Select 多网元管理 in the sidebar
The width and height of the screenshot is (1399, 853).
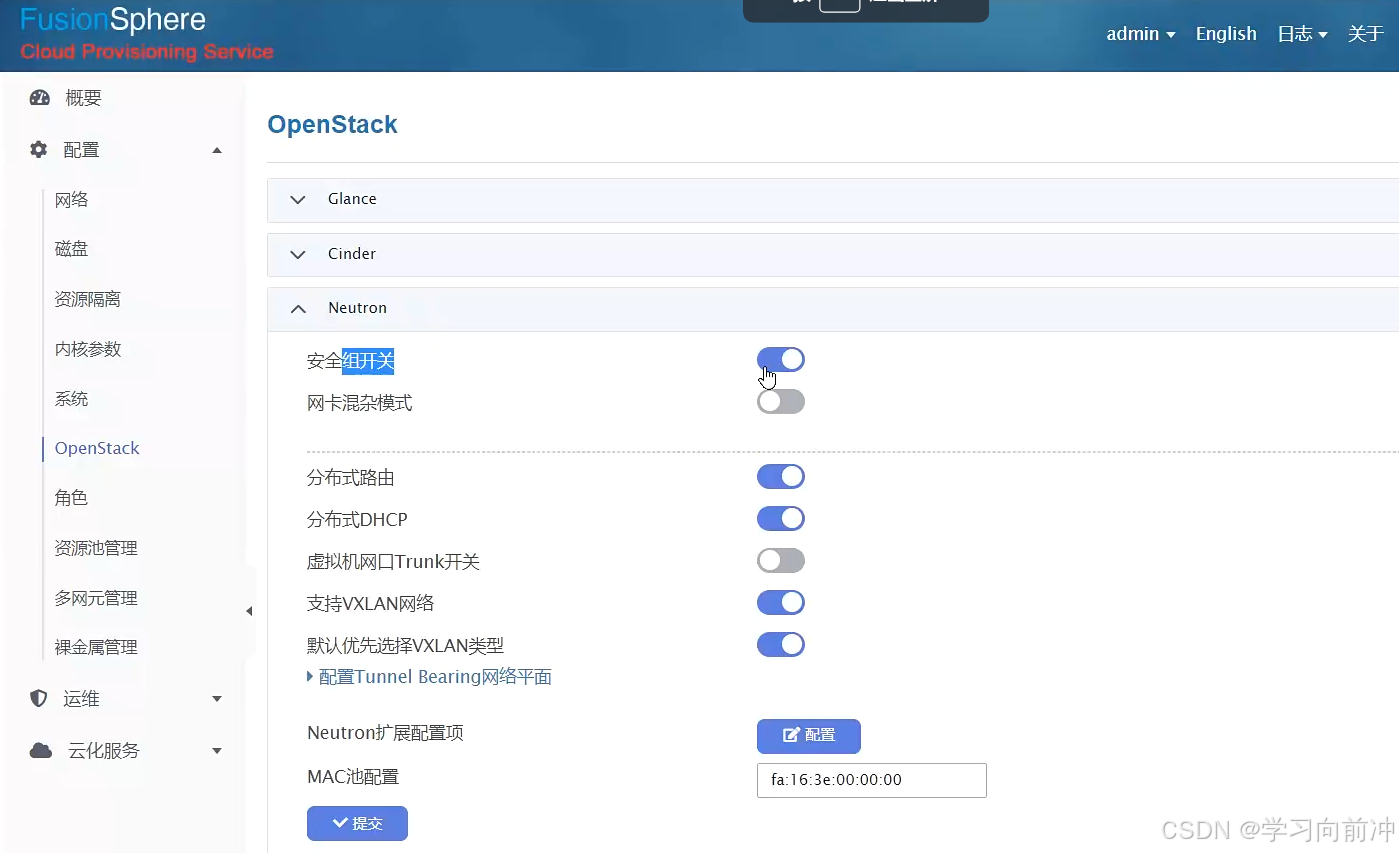(x=96, y=598)
